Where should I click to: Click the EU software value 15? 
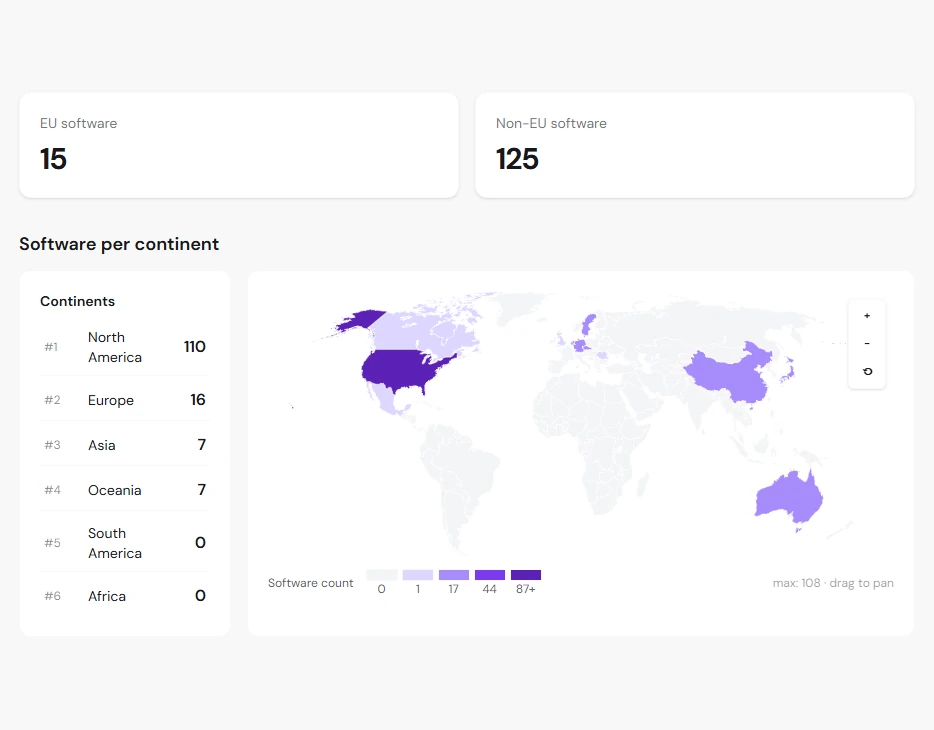point(53,159)
